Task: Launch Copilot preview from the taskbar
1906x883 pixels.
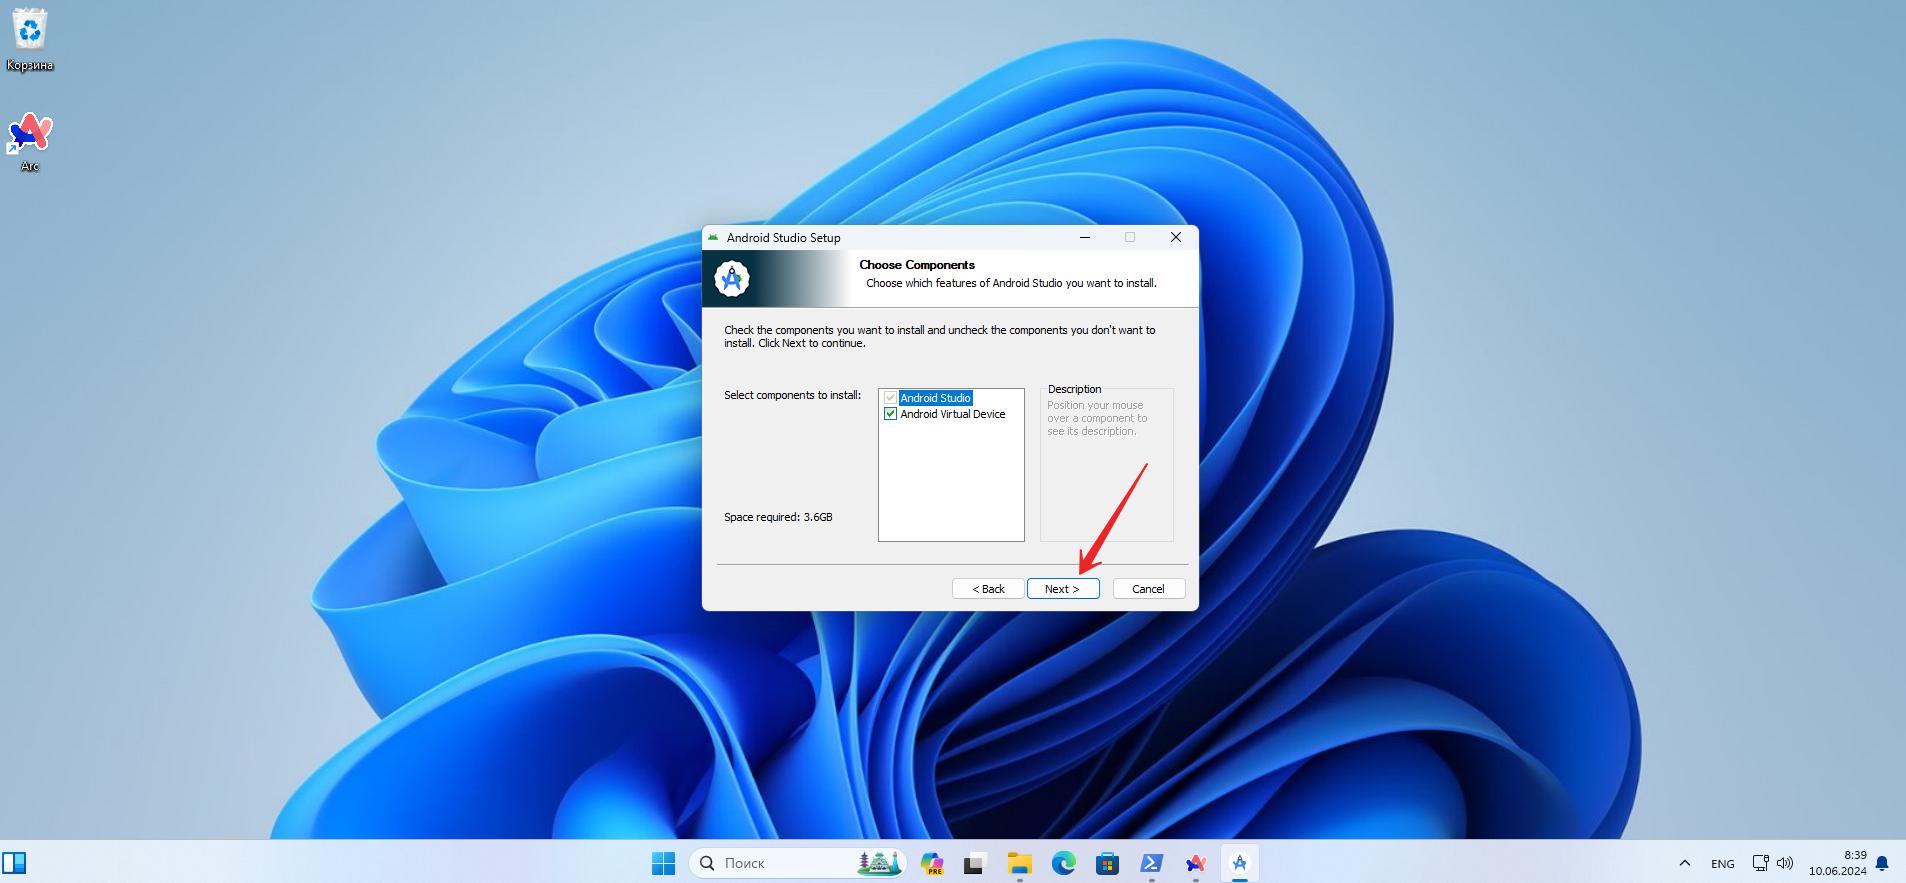Action: 932,863
